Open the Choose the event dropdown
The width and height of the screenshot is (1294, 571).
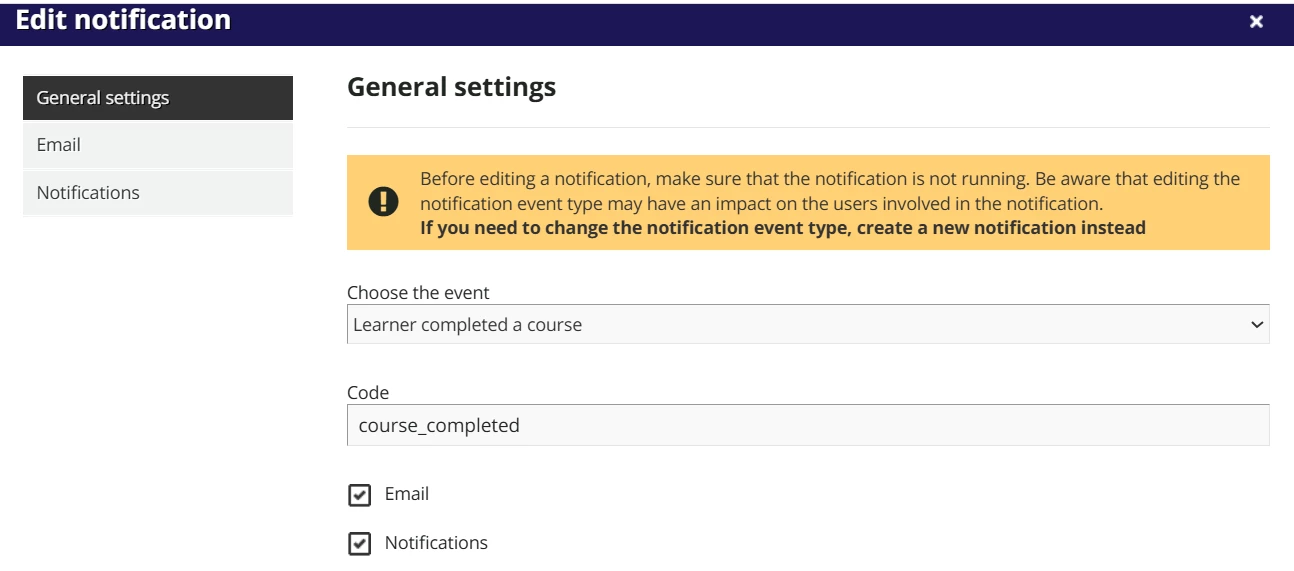[807, 325]
